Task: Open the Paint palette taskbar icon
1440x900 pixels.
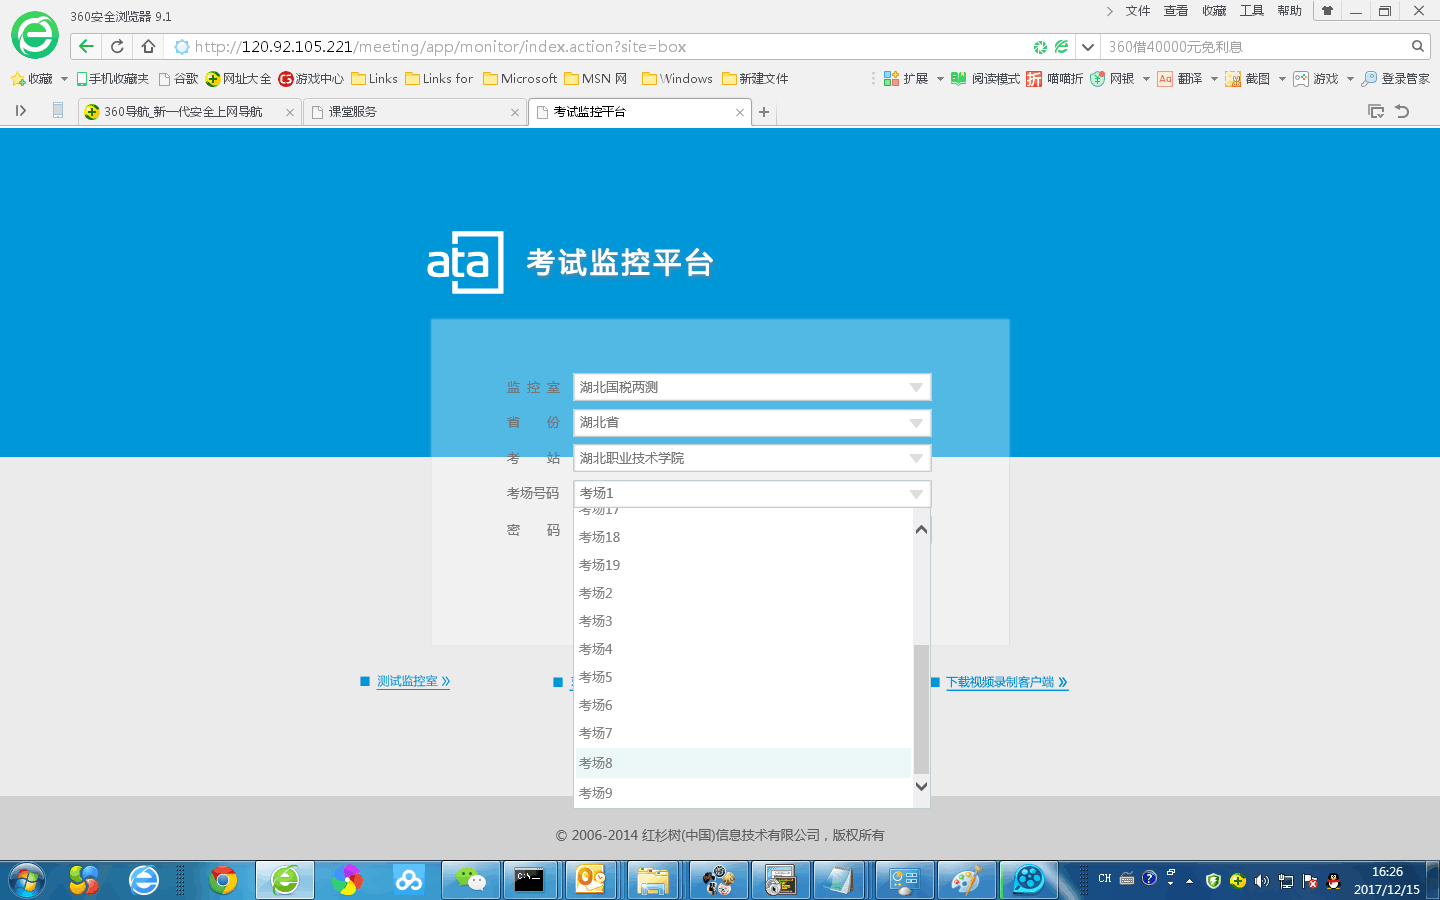Action: click(966, 880)
